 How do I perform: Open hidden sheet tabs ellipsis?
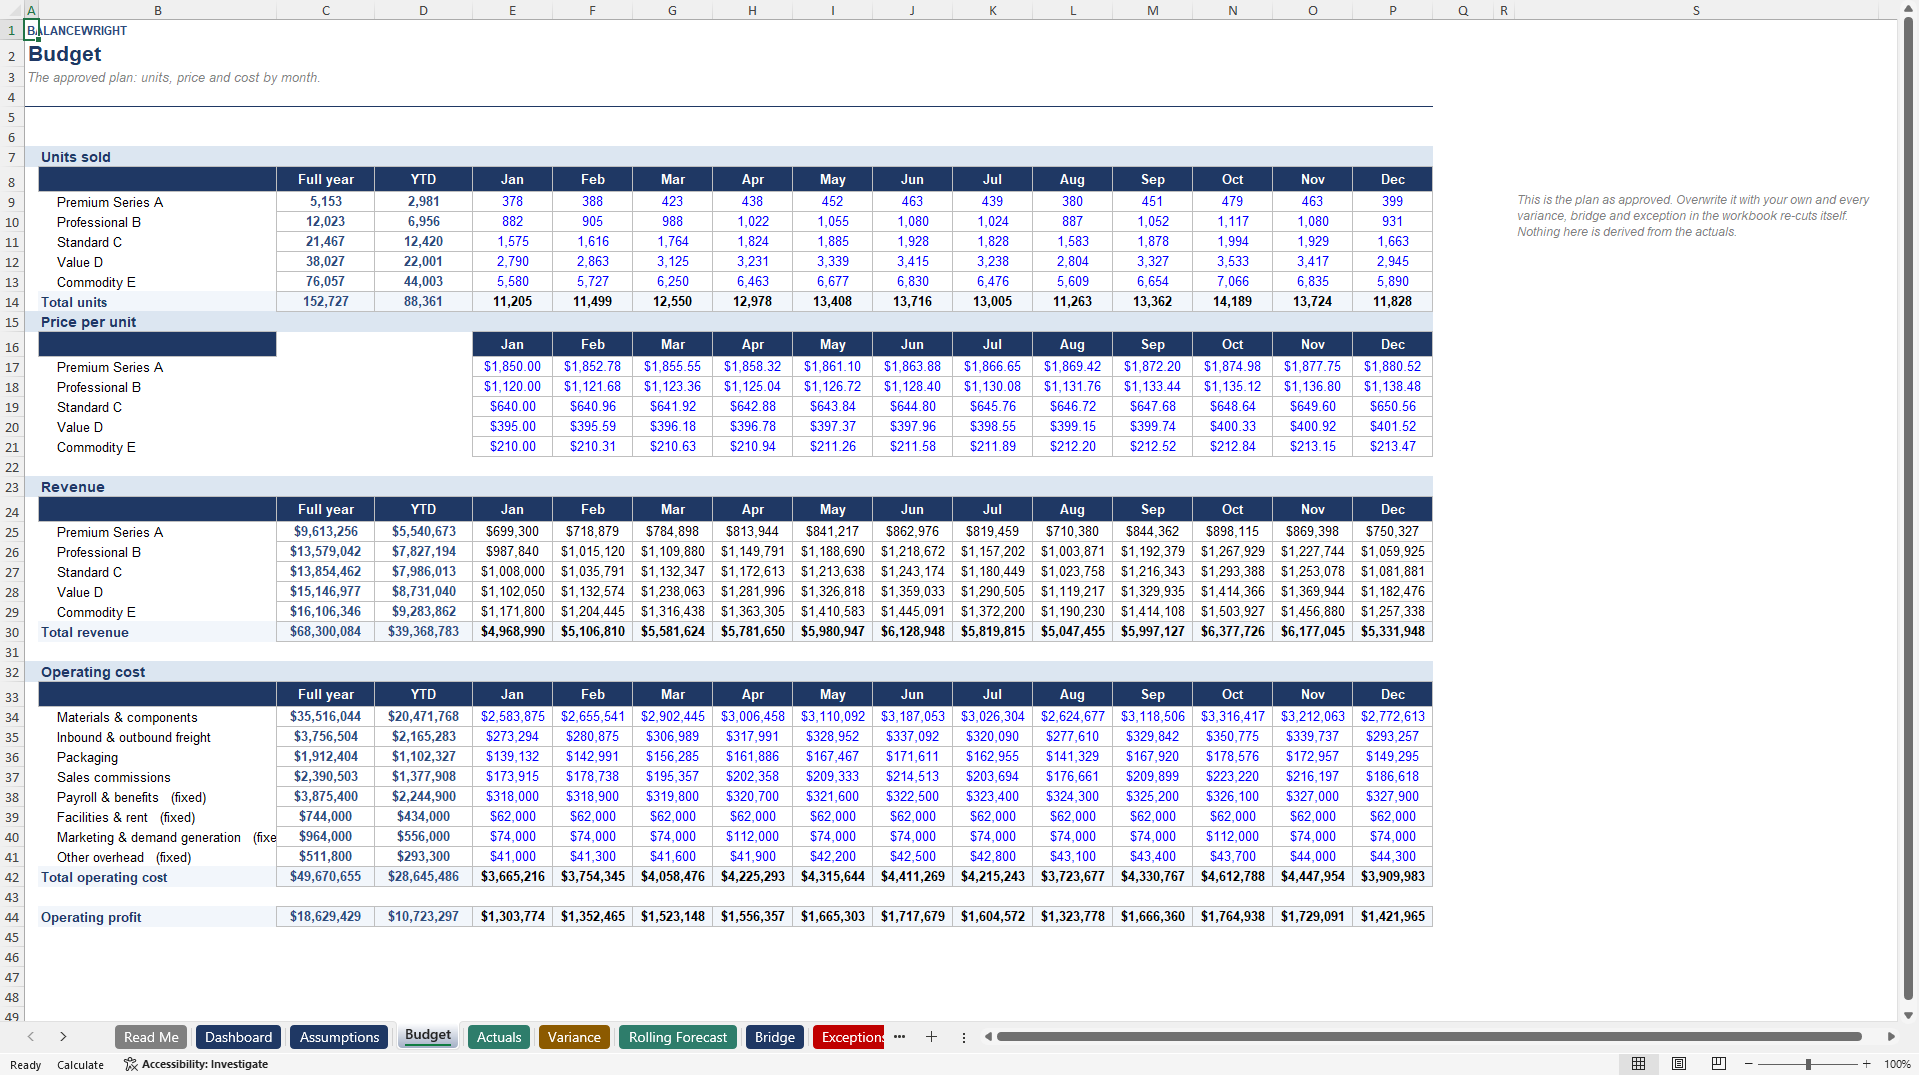coord(899,1037)
